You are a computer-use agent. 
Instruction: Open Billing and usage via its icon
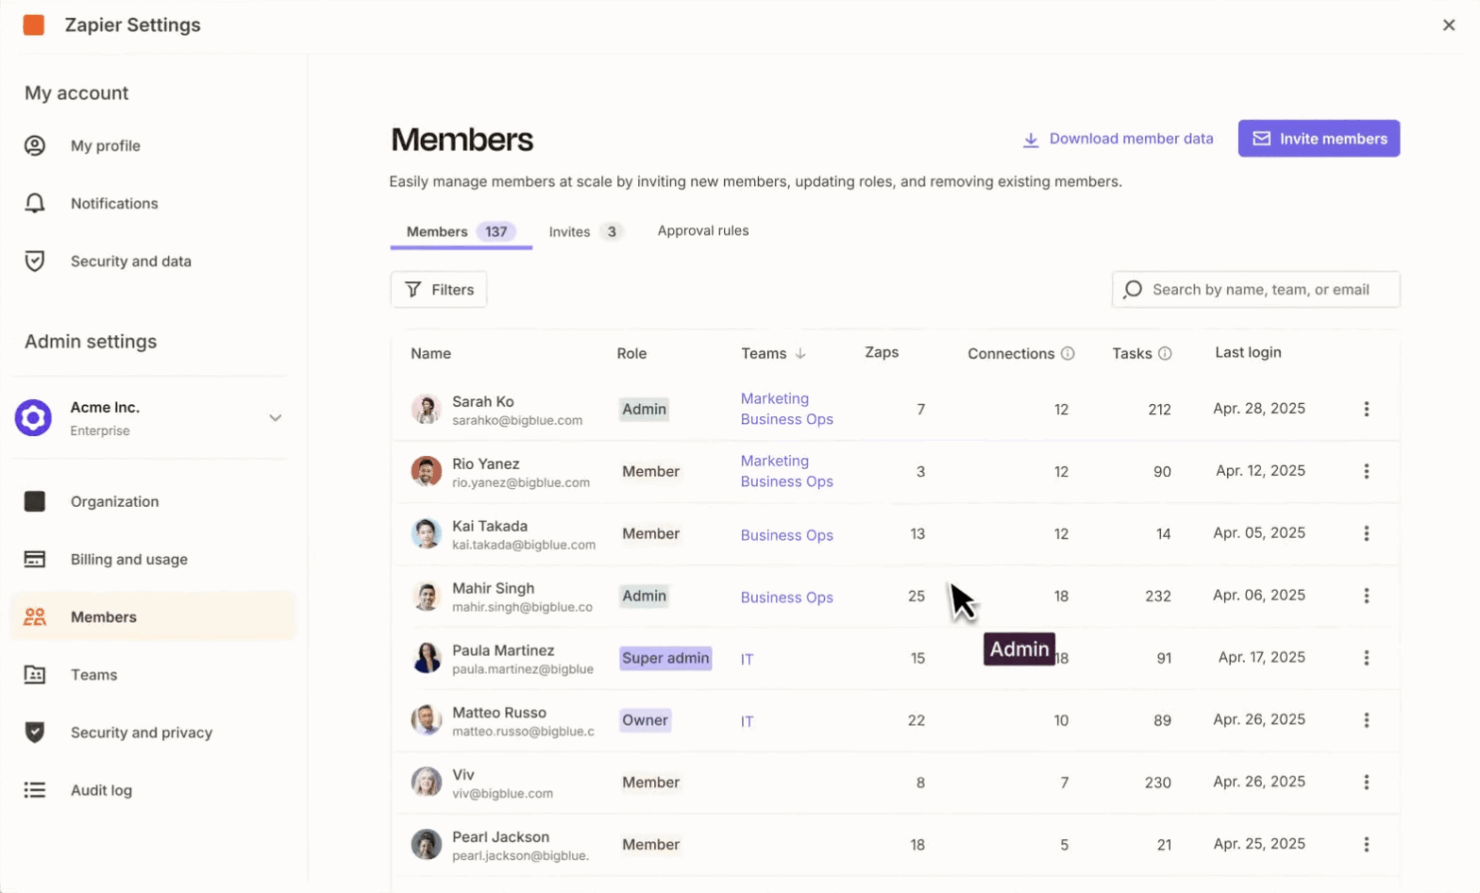pyautogui.click(x=35, y=559)
